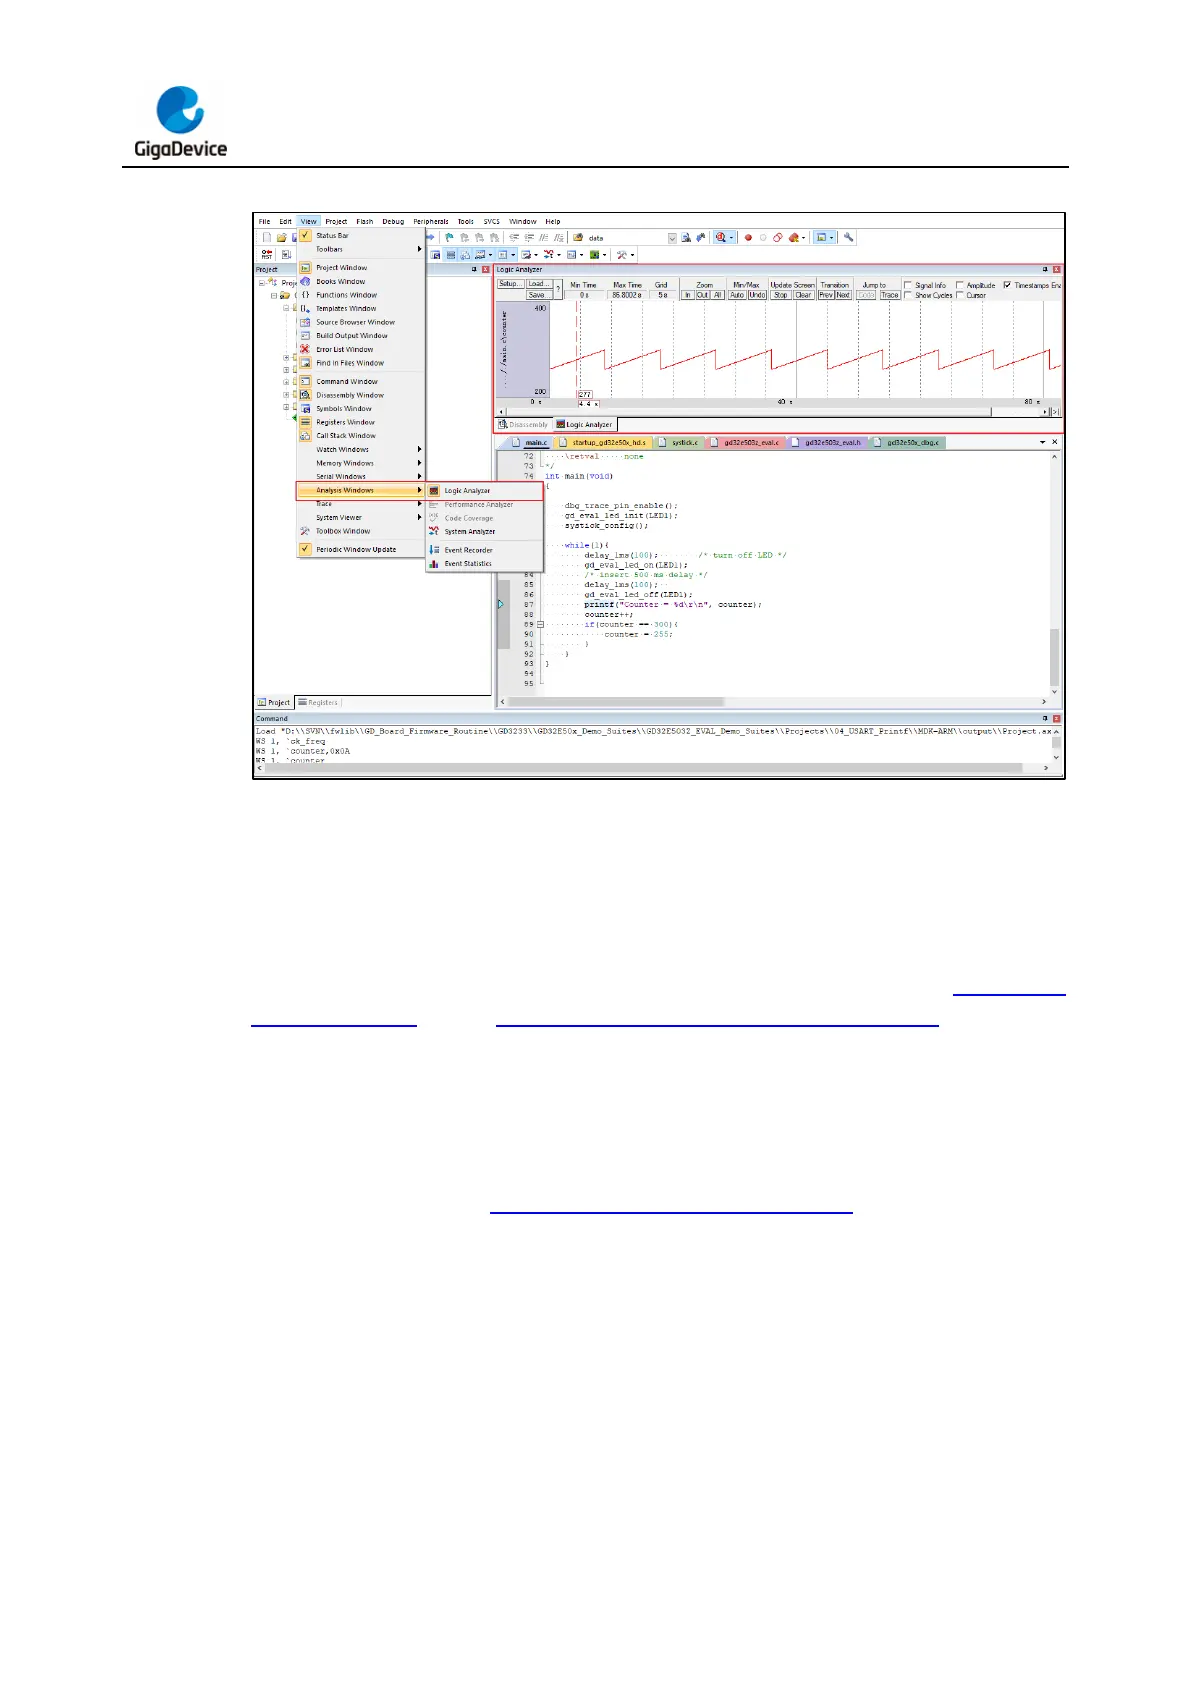The image size is (1191, 1684).
Task: Expand the Memory Windows submenu
Action: [x=361, y=463]
